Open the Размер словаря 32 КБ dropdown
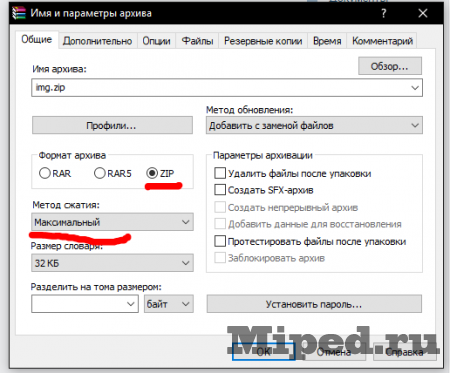Viewport: 450px width, 373px height. pos(112,263)
